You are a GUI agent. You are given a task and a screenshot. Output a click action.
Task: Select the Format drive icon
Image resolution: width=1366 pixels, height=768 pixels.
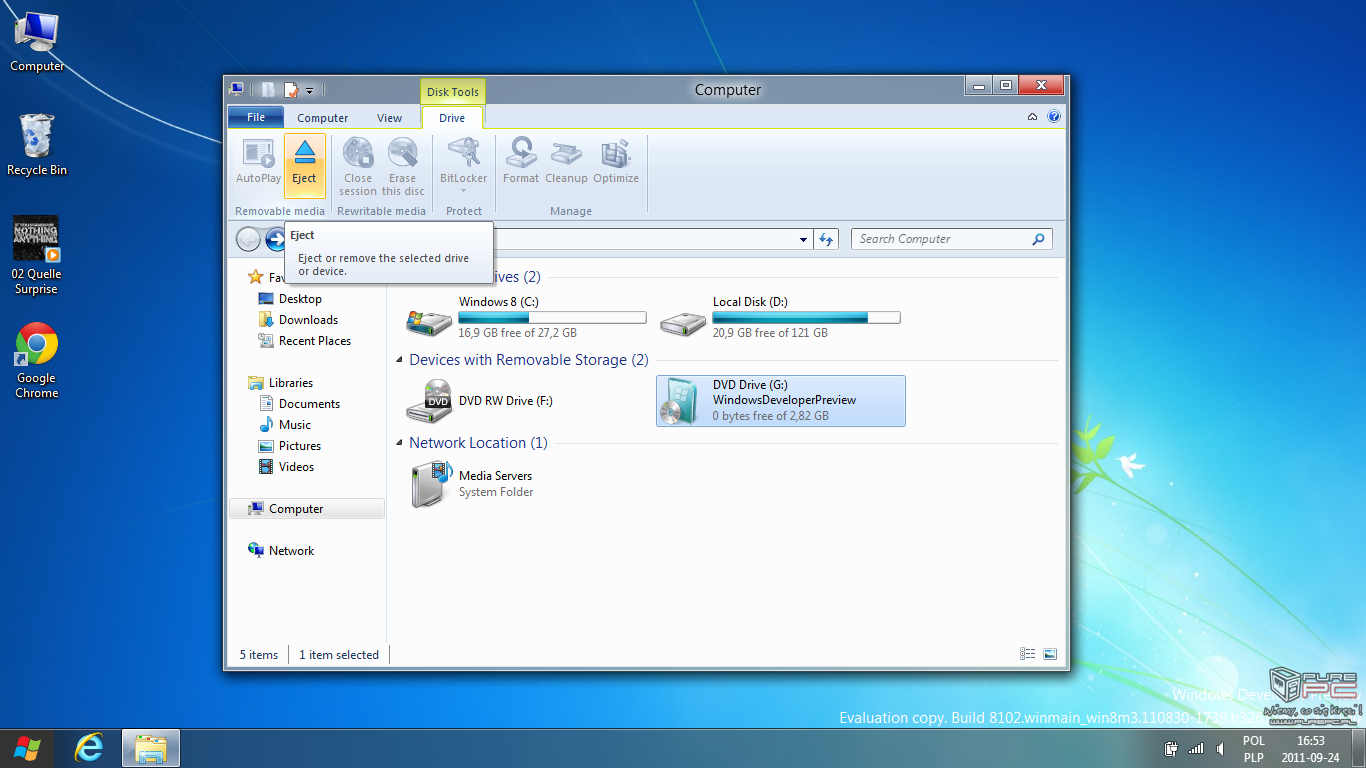click(520, 154)
